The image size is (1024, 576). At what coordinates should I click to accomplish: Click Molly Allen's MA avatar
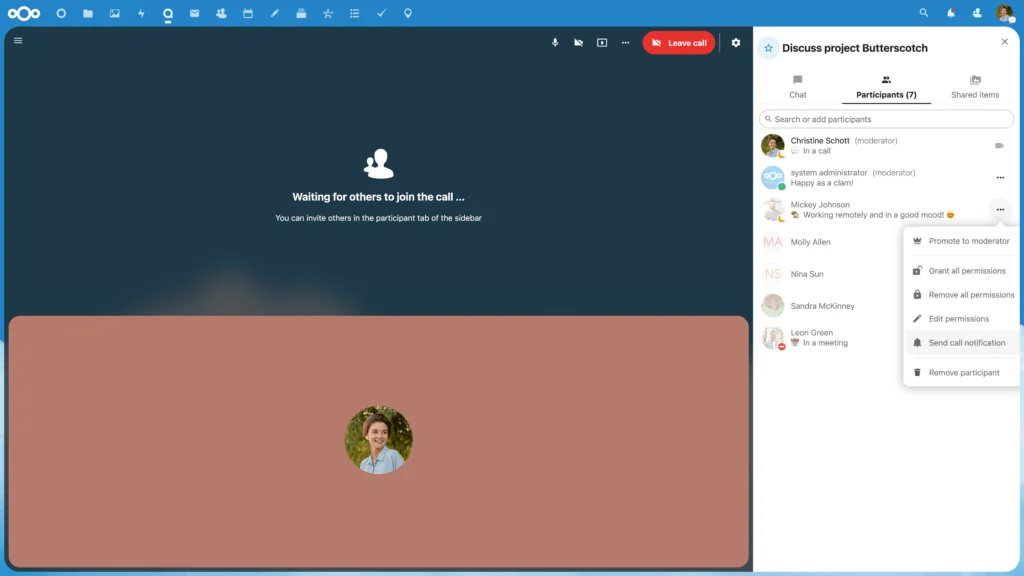tap(773, 242)
